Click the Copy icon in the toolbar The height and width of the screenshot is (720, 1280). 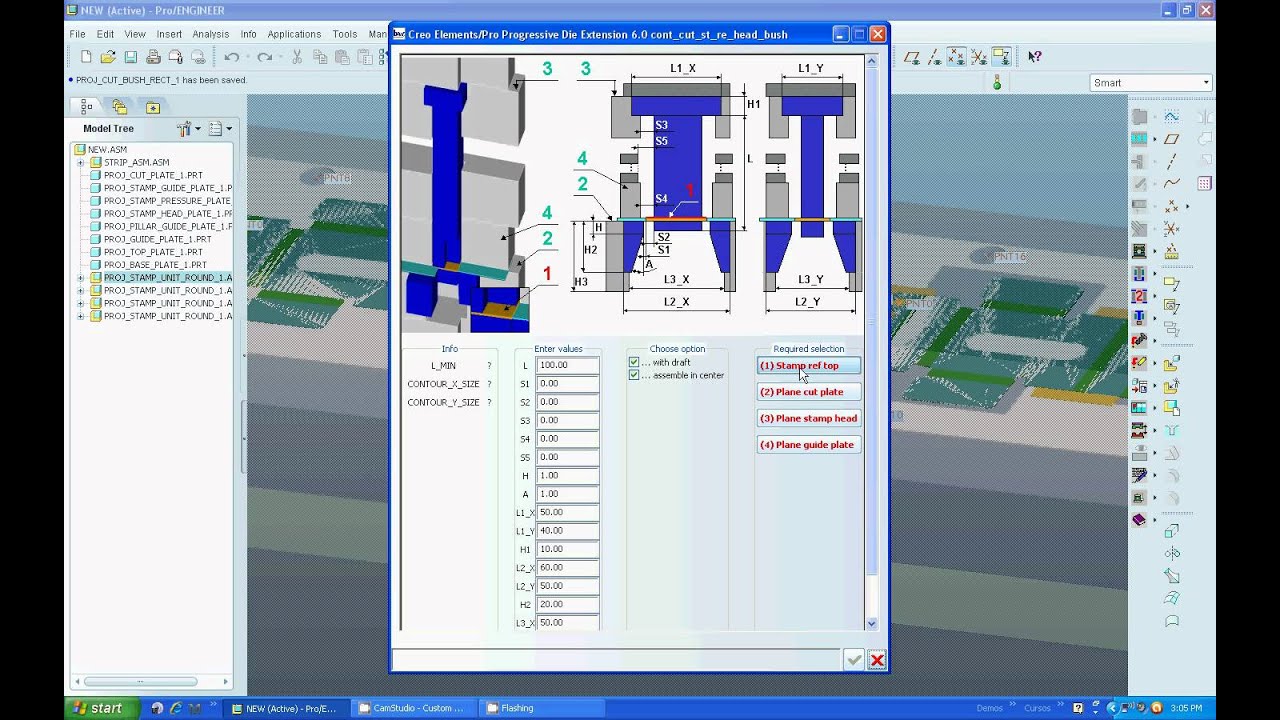pyautogui.click(x=319, y=57)
